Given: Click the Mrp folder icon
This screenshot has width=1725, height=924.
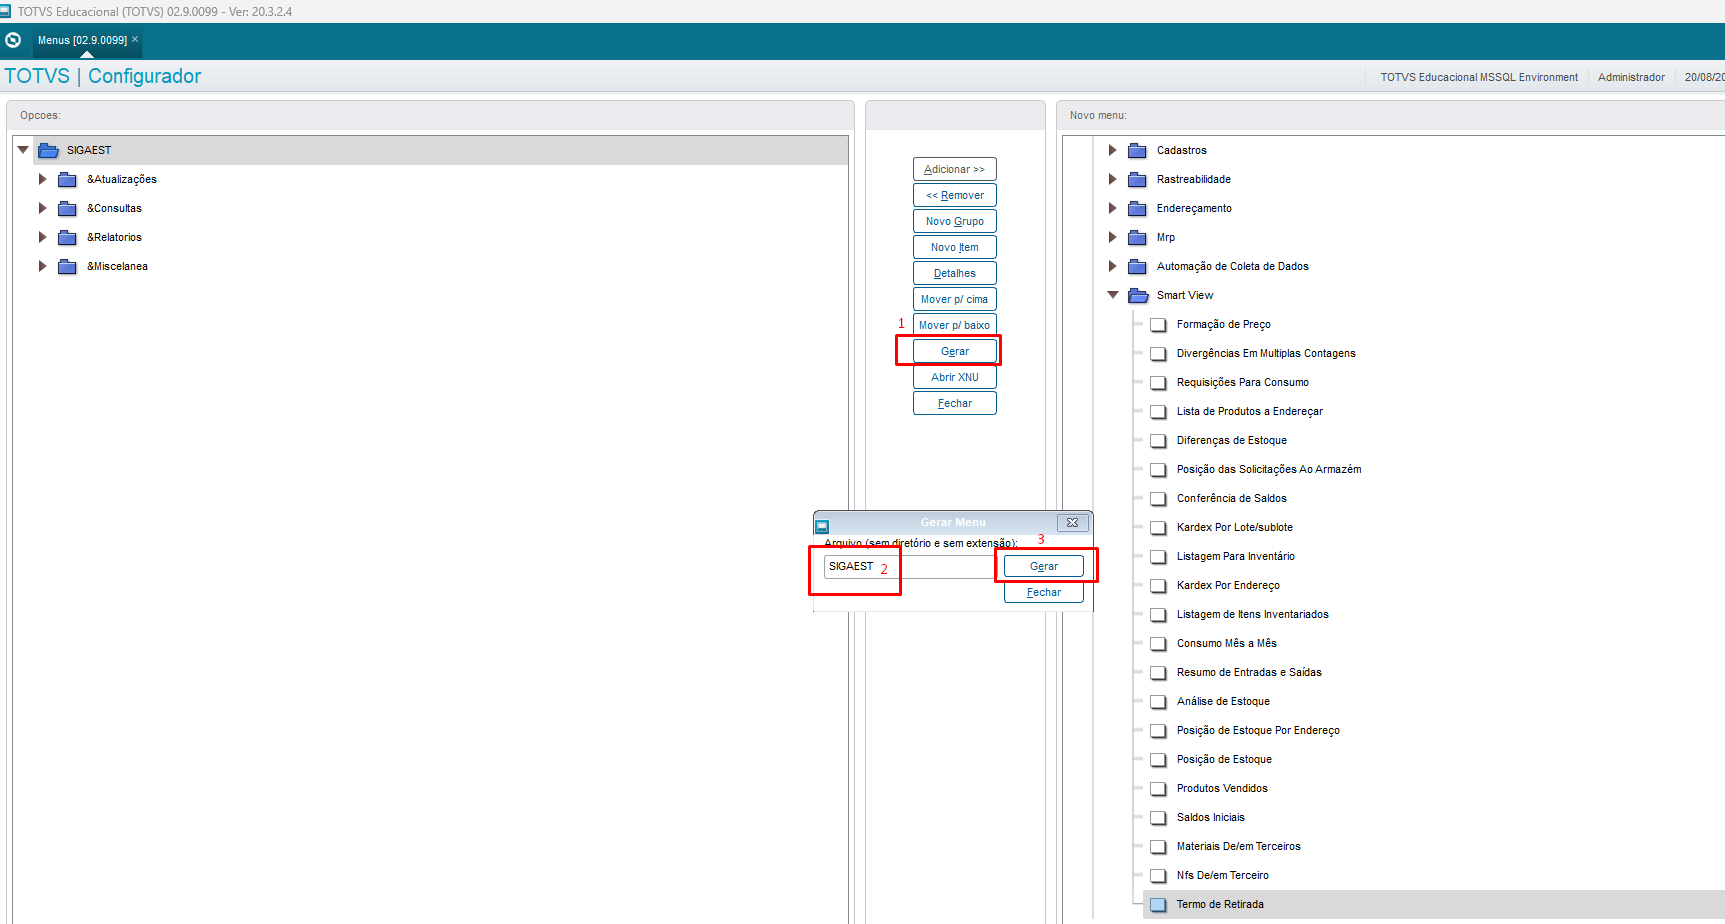Looking at the screenshot, I should (x=1137, y=237).
